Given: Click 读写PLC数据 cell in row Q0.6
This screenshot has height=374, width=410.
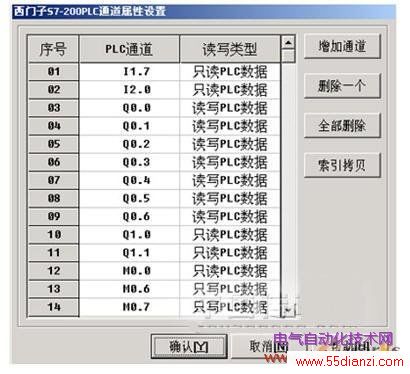Looking at the screenshot, I should (x=230, y=217).
